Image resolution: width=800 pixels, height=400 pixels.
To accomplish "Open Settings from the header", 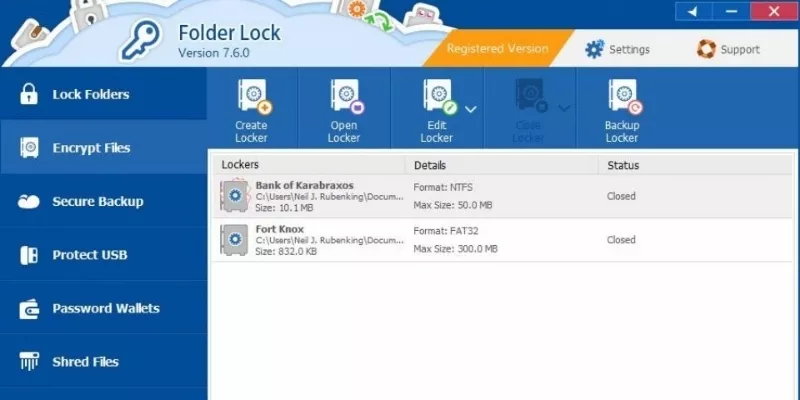I will click(617, 49).
